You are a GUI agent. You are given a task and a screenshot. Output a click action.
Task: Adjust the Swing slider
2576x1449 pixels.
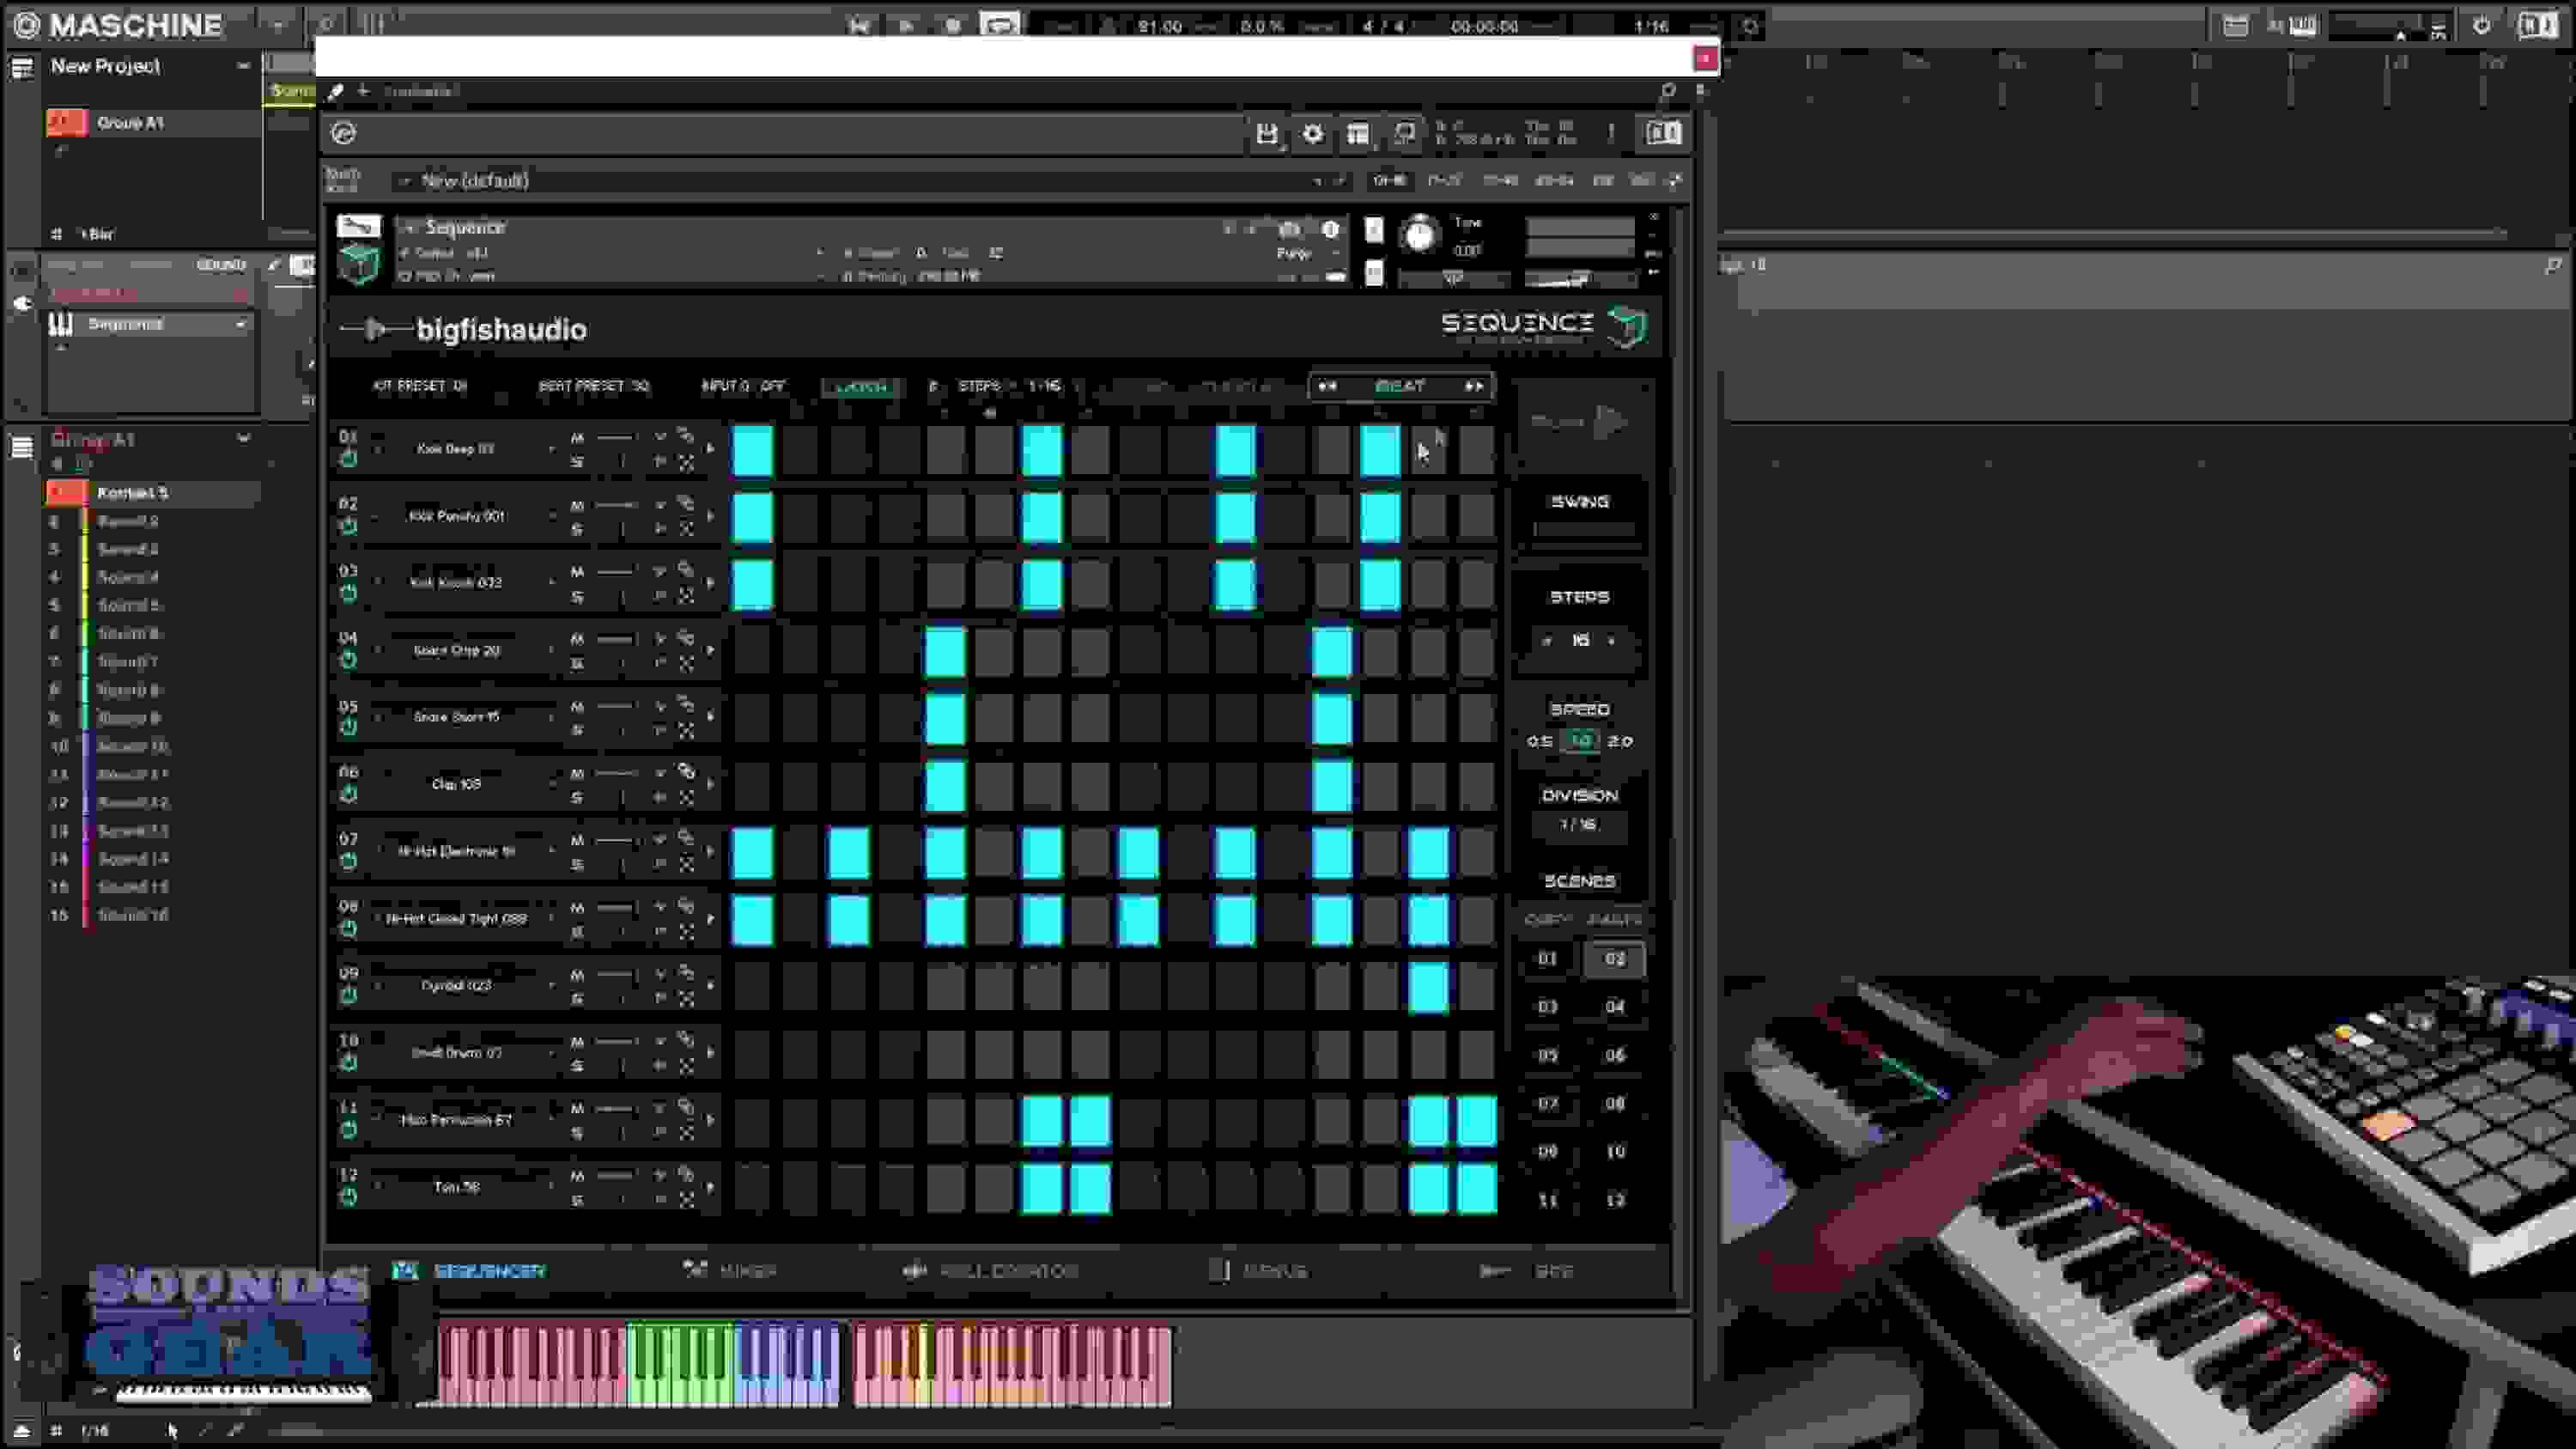pos(1578,528)
